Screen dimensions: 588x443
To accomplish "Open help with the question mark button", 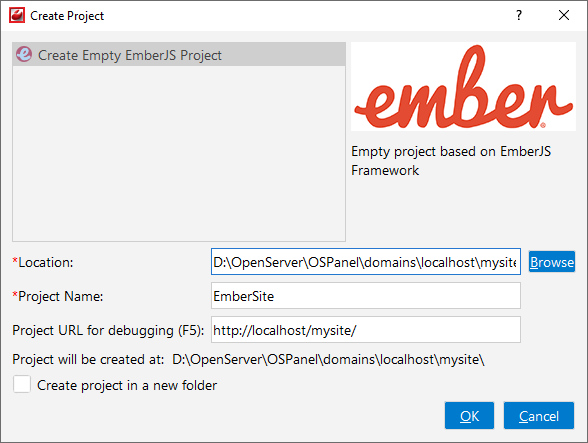I will tap(519, 15).
